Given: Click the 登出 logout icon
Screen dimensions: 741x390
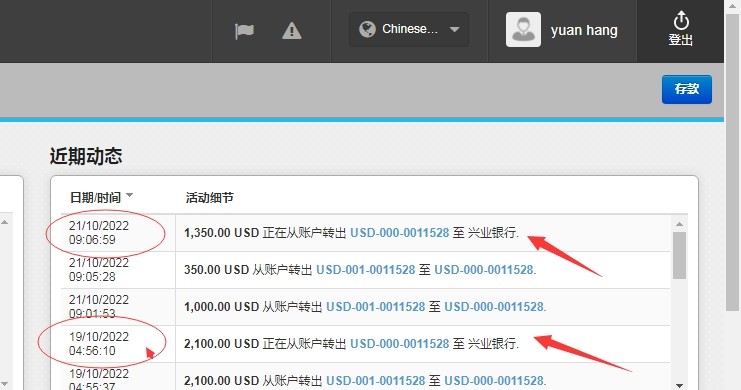Looking at the screenshot, I should [681, 28].
